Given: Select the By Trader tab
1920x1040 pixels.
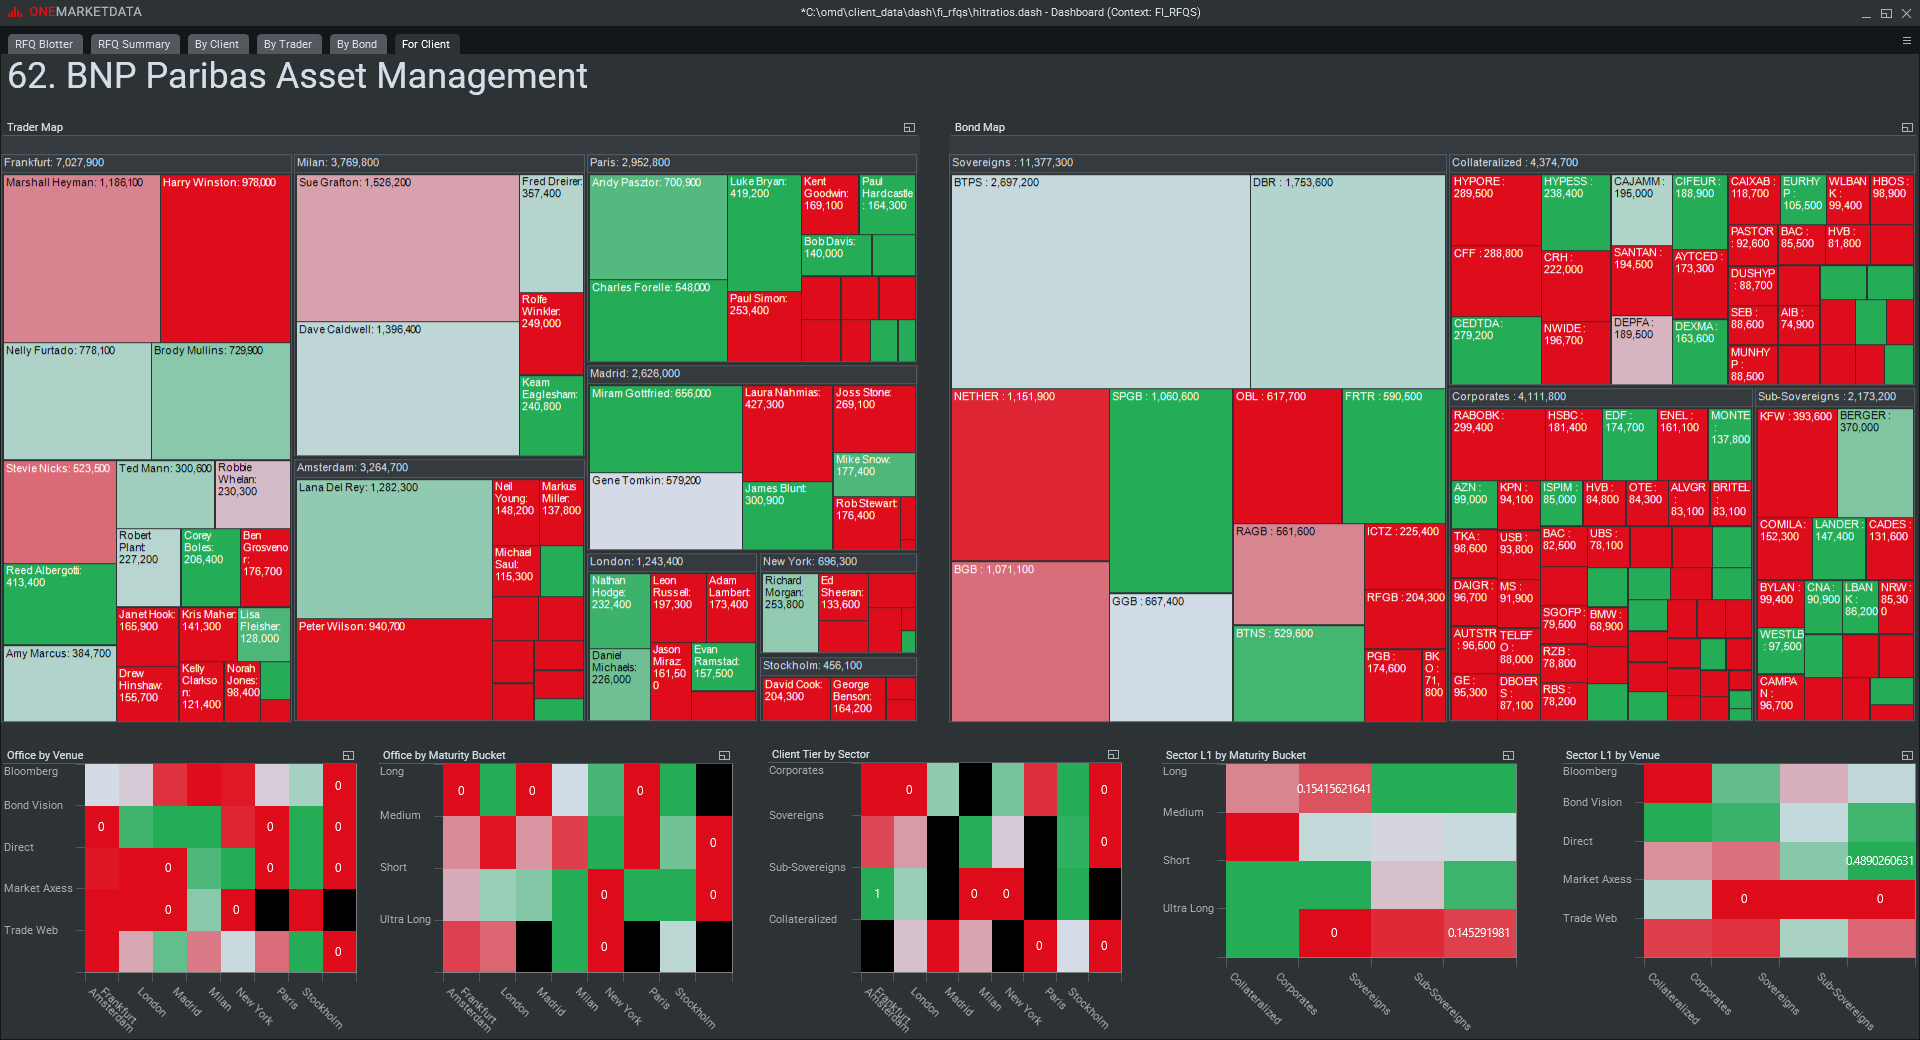Looking at the screenshot, I should [287, 44].
